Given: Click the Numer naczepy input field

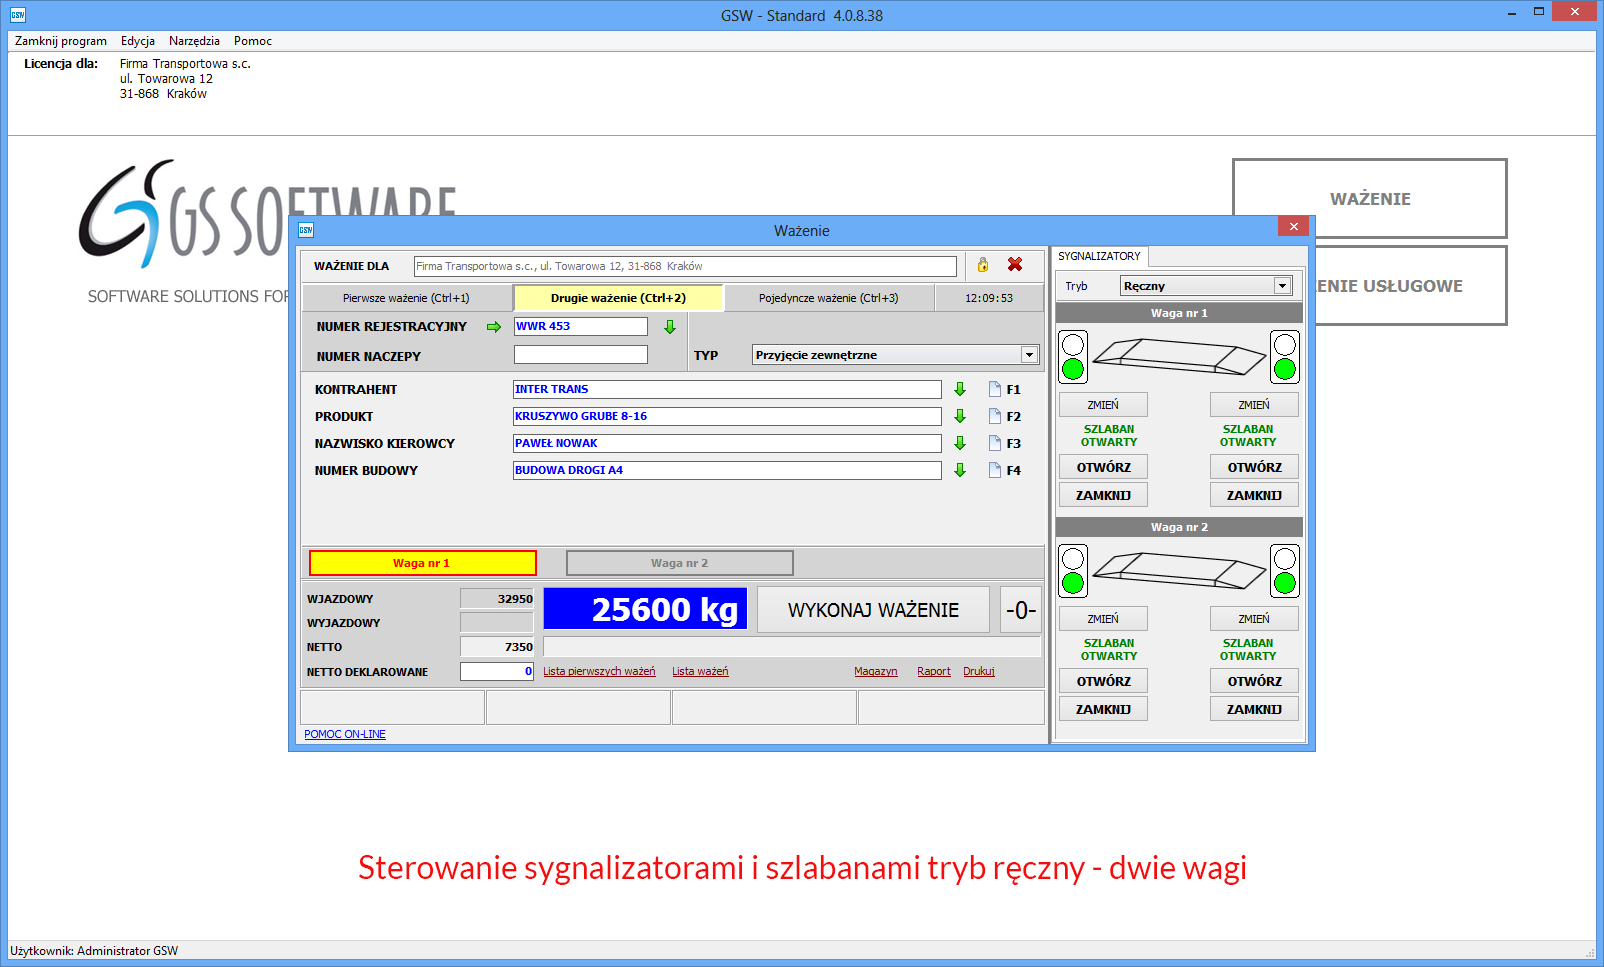Looking at the screenshot, I should click(580, 355).
